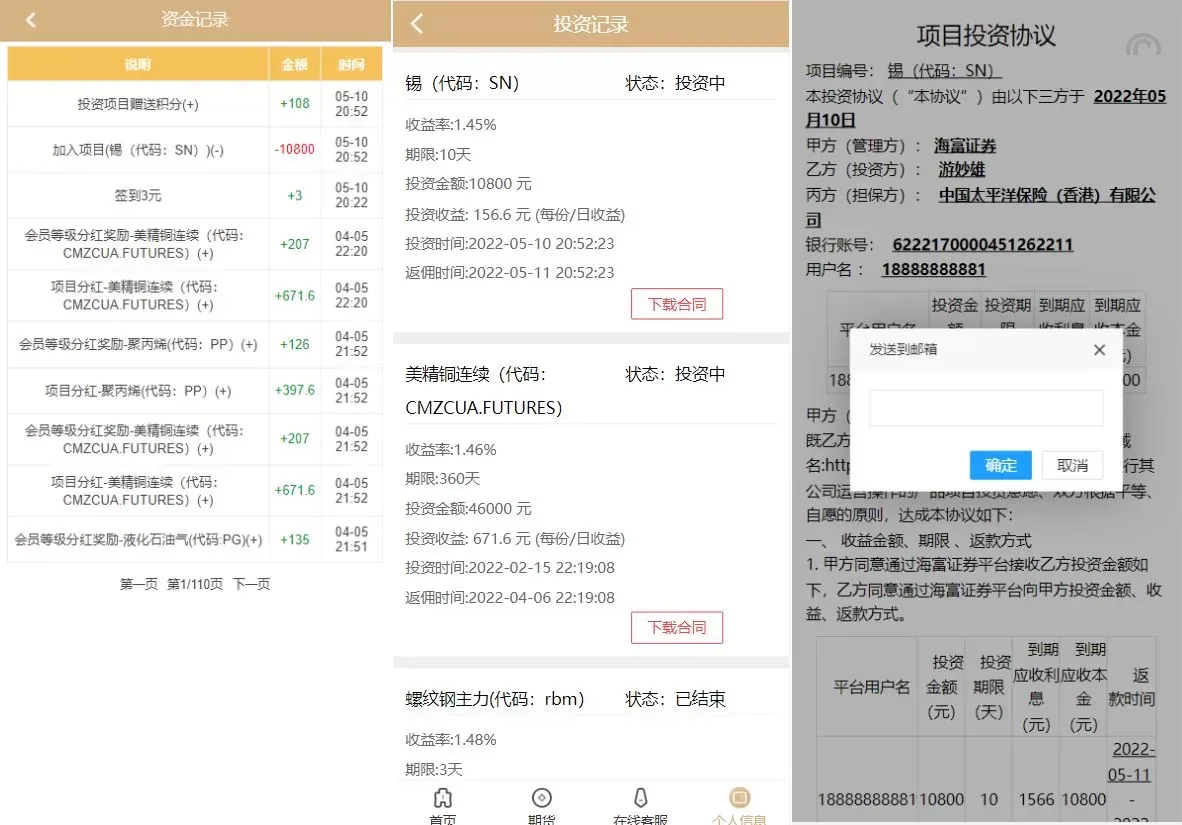Click the 时间 column header
The height and width of the screenshot is (825, 1182).
pos(351,65)
